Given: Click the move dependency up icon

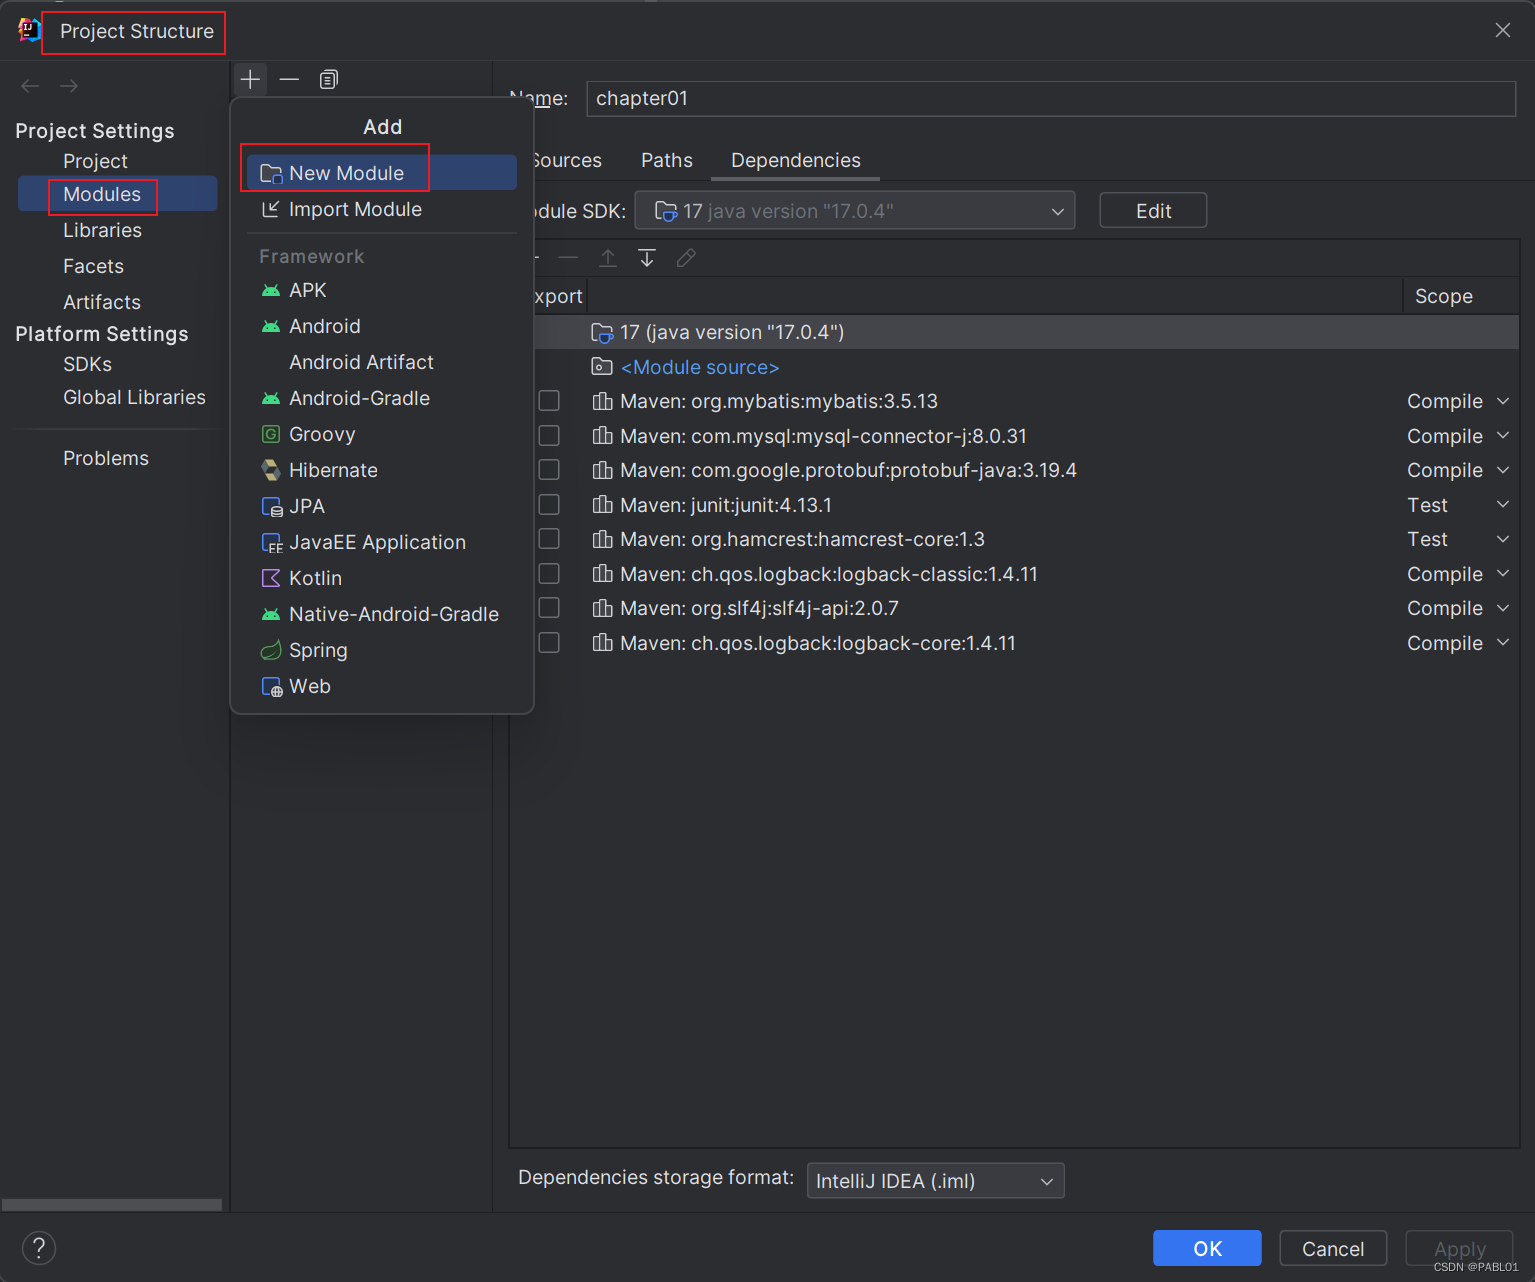Looking at the screenshot, I should (608, 258).
